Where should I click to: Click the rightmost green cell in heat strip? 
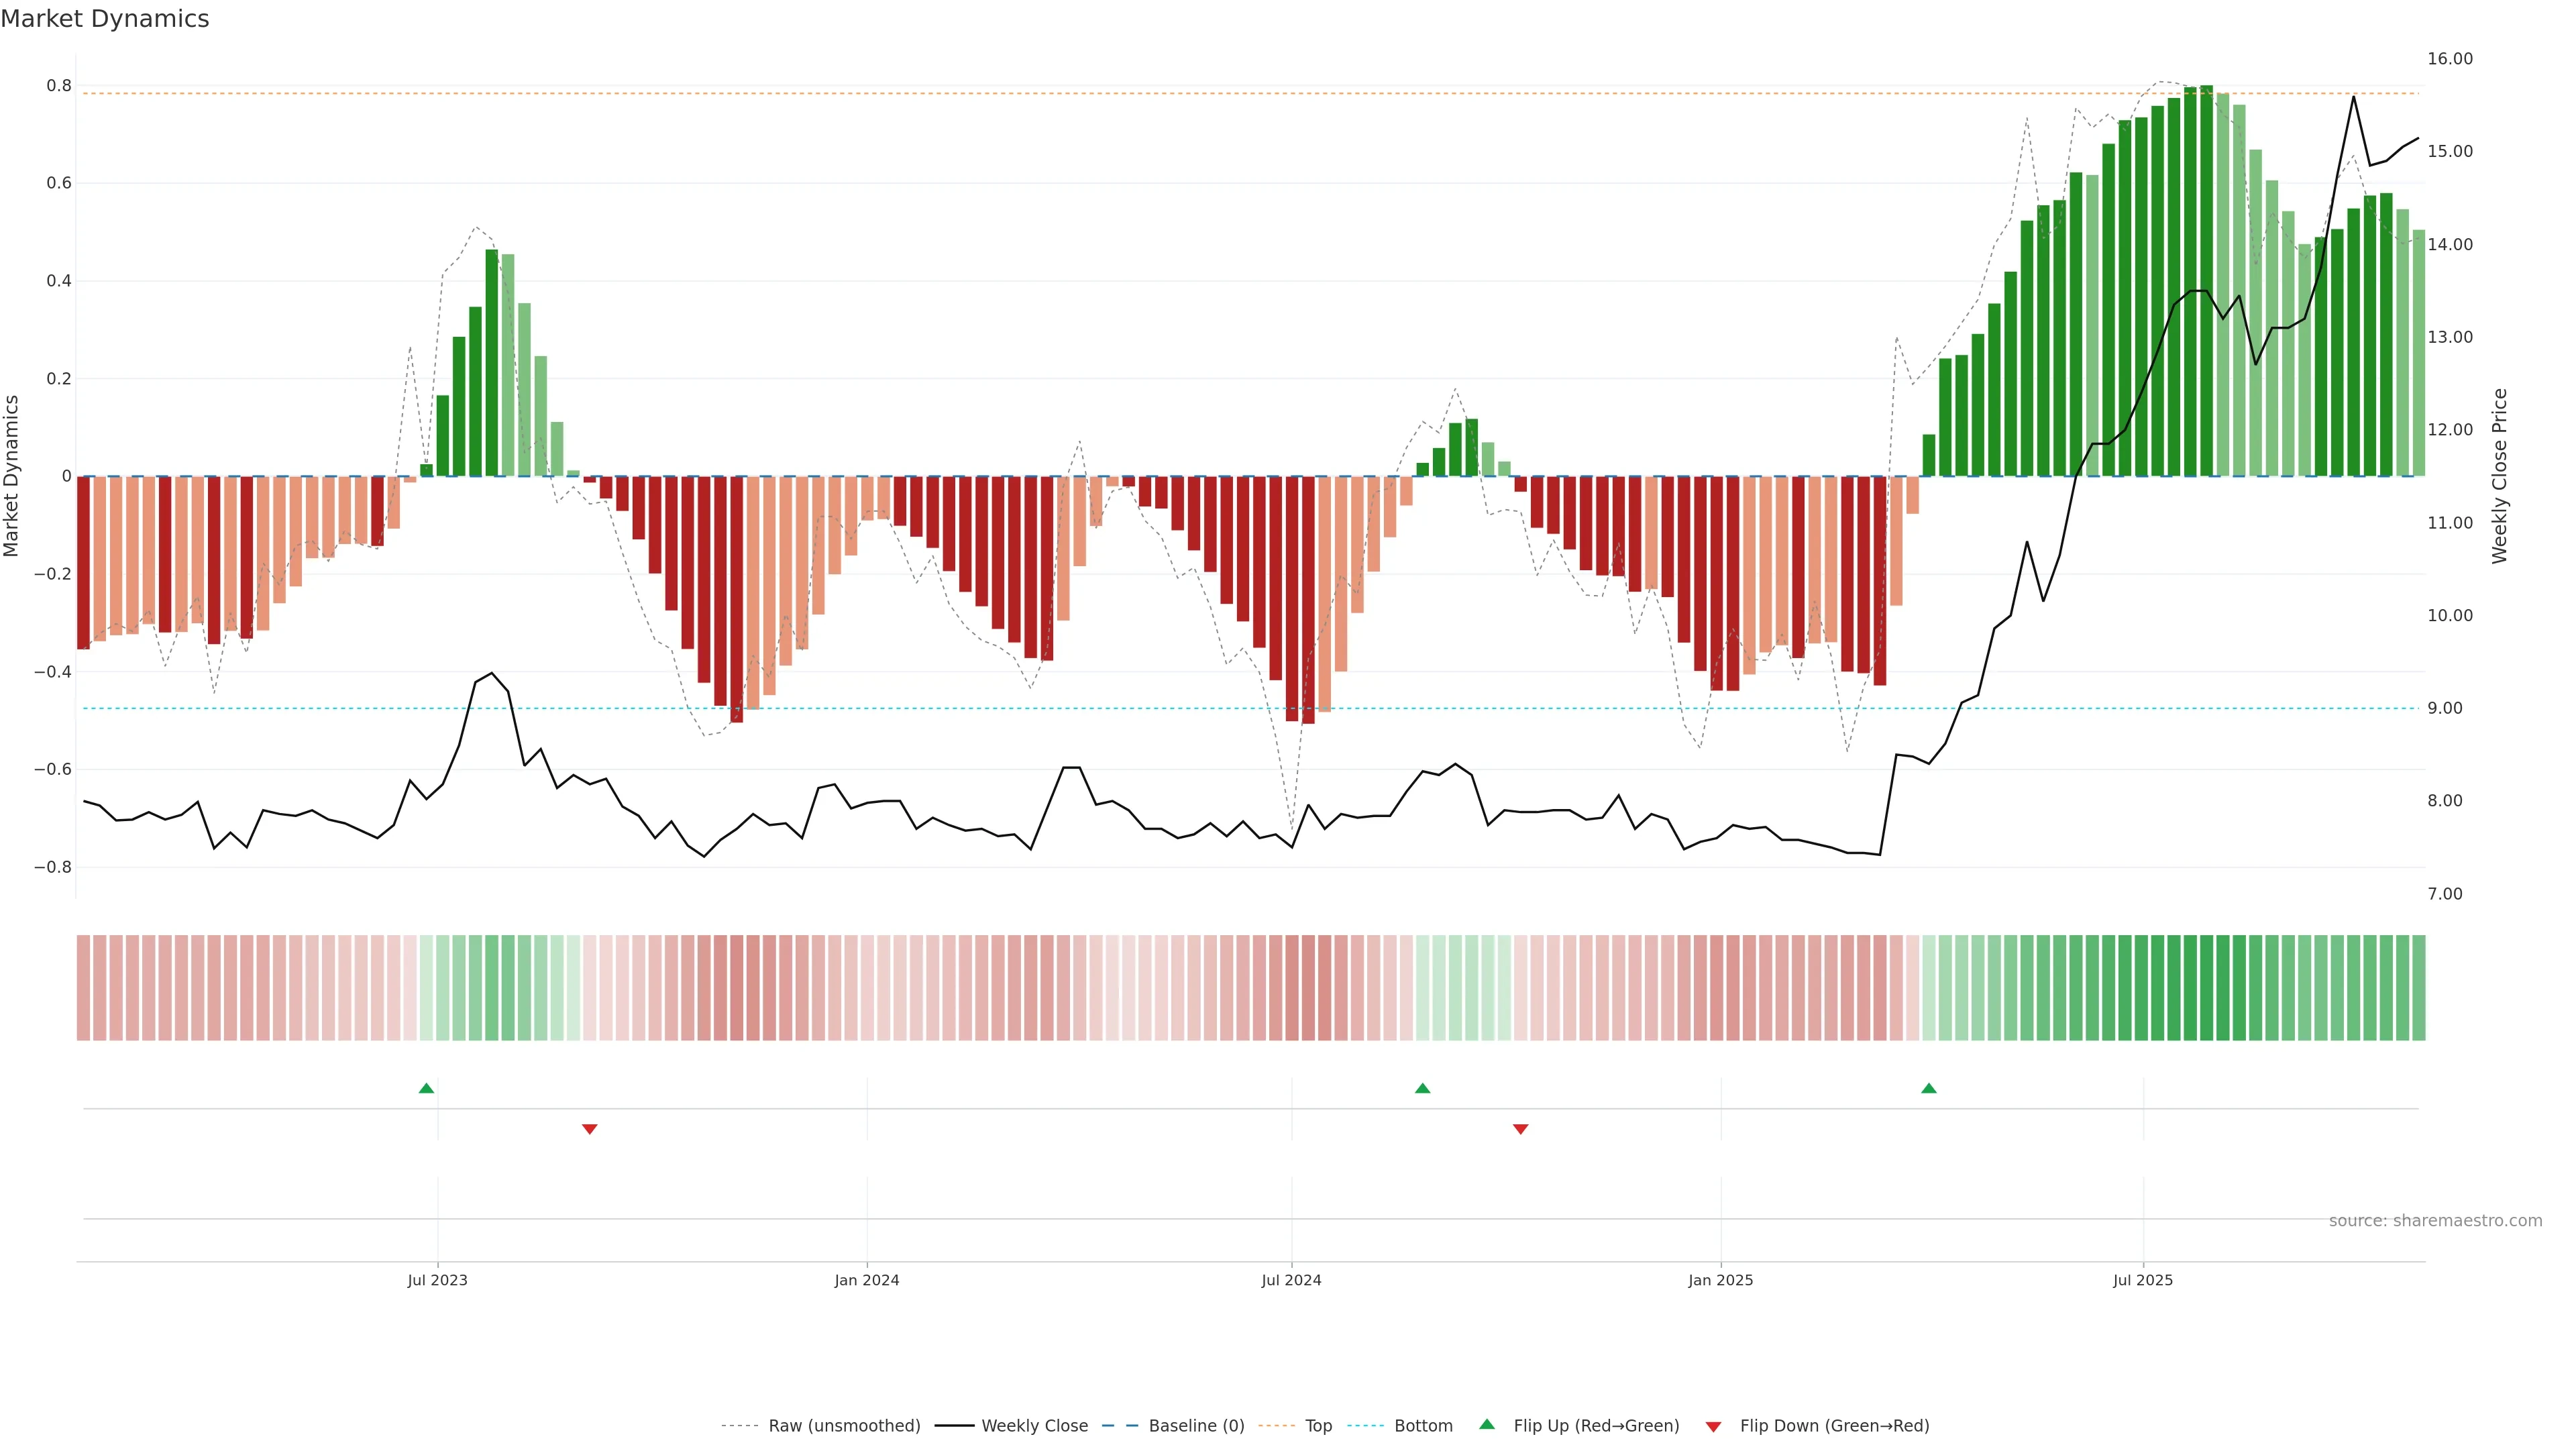pos(2418,988)
